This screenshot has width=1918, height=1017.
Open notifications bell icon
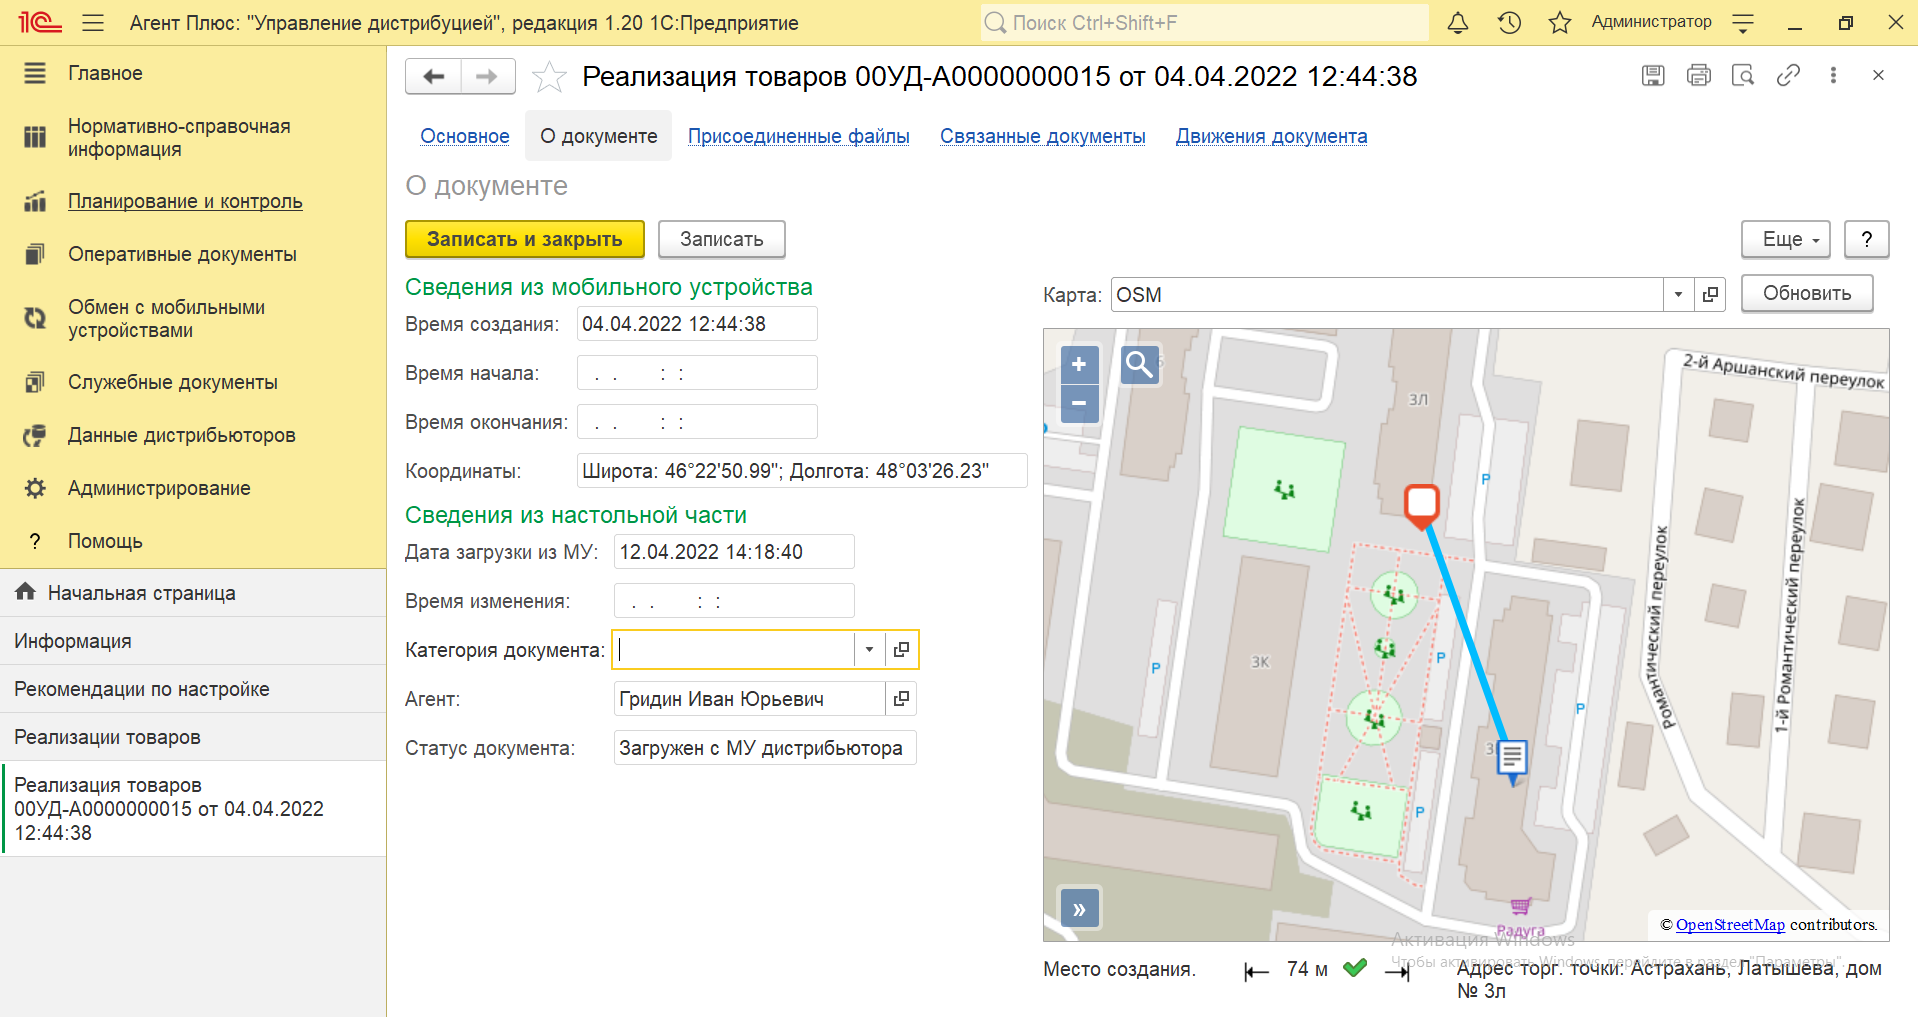1458,23
